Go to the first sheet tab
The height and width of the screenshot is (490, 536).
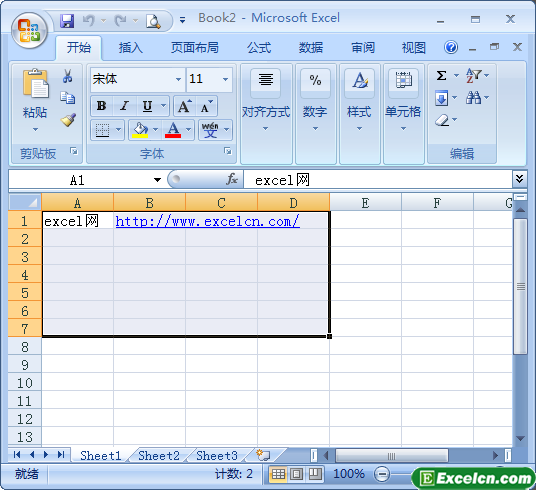point(17,454)
